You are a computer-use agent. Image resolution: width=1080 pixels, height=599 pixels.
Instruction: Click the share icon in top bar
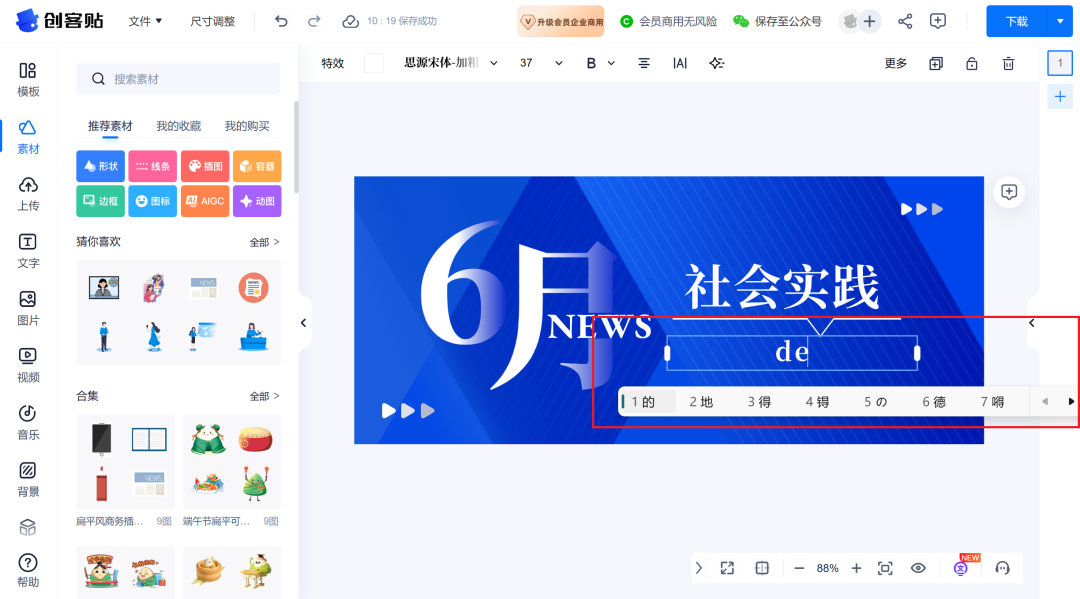(905, 21)
